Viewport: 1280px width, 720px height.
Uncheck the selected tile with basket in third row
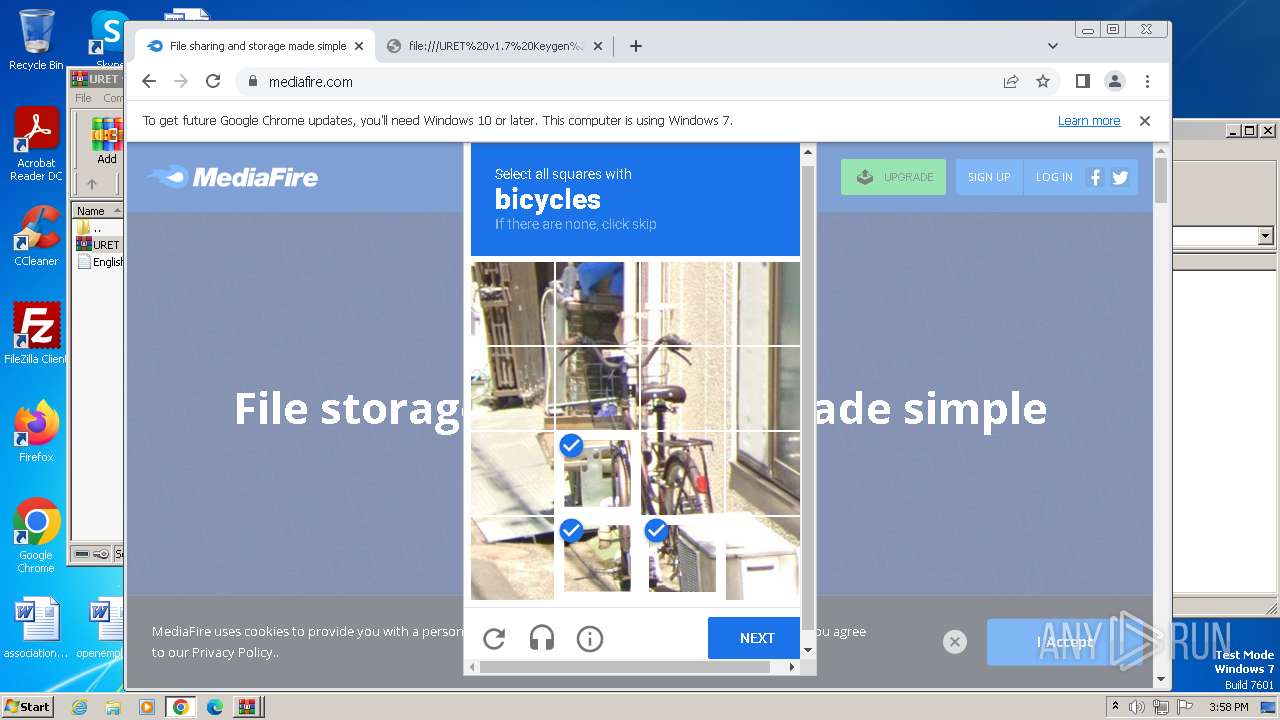(596, 473)
